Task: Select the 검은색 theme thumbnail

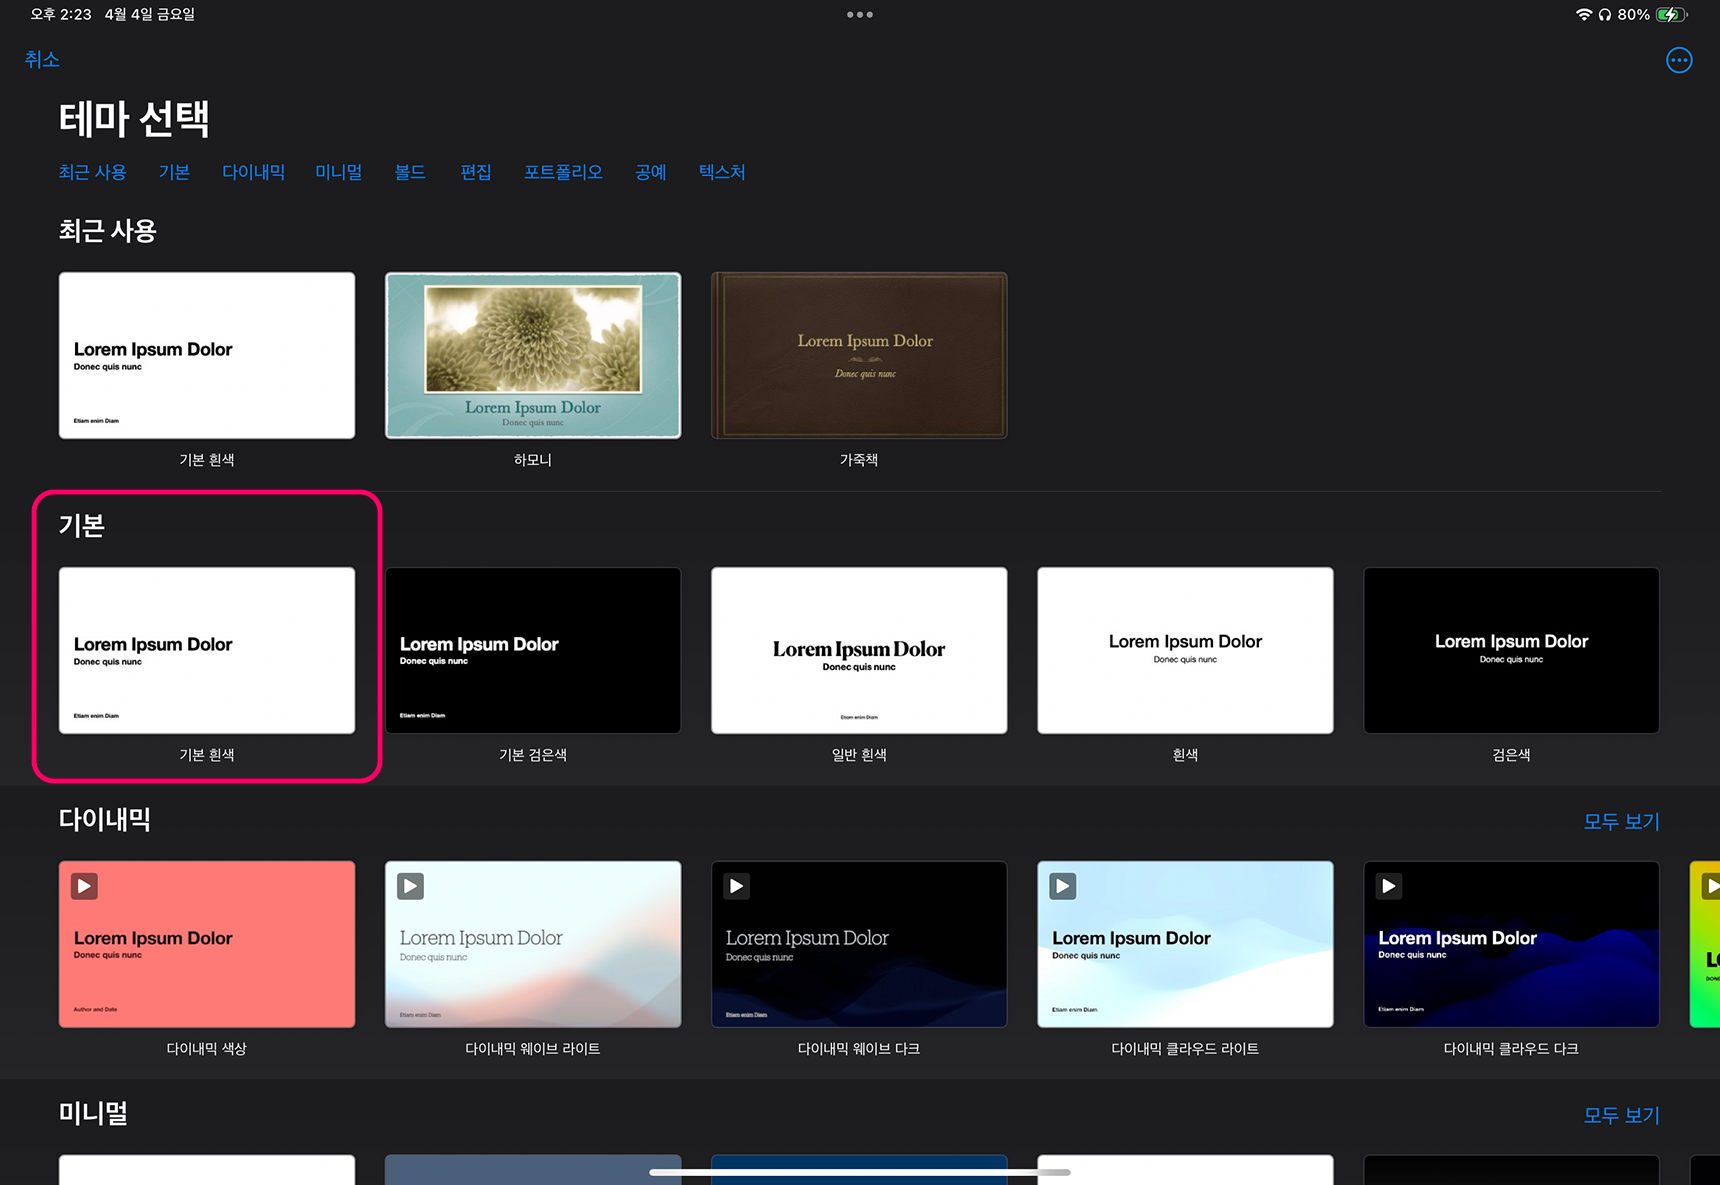Action: (x=1511, y=651)
